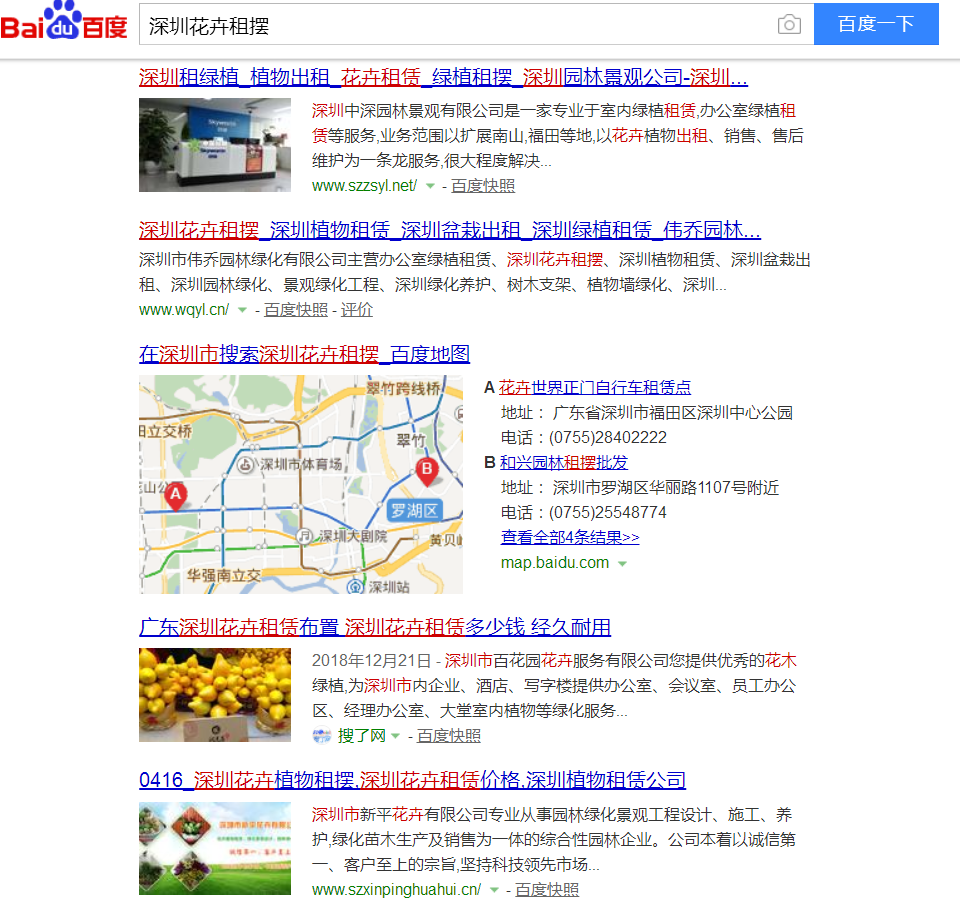Click the www.szxinpinghuahui.cn/ URL
This screenshot has height=911, width=960.
pyautogui.click(x=397, y=890)
